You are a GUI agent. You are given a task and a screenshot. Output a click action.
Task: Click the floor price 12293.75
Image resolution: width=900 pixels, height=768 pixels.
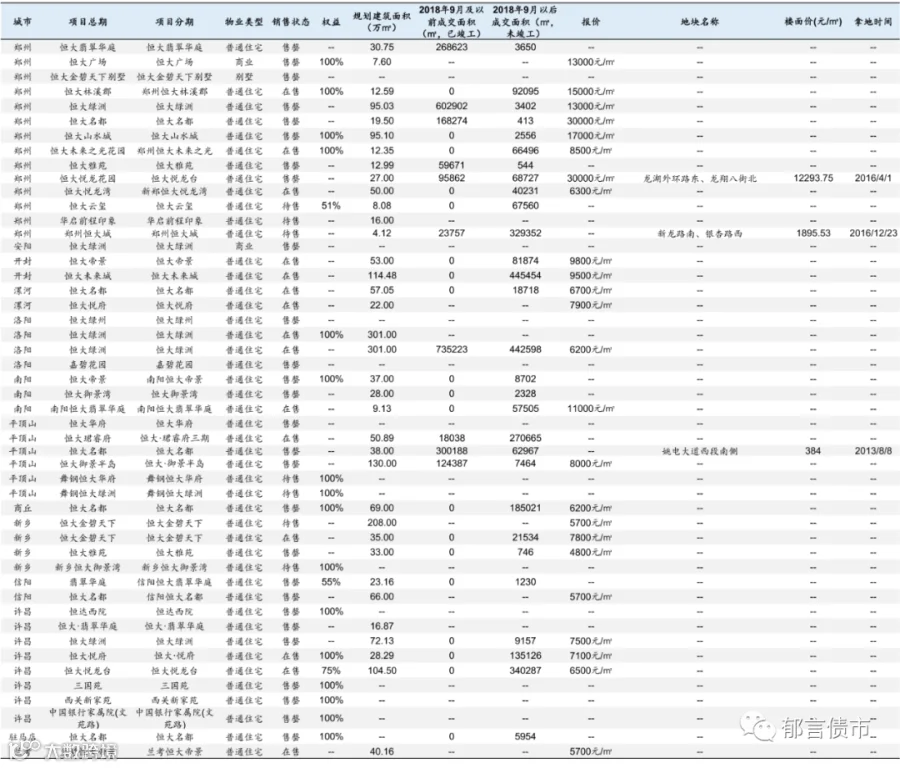[x=813, y=178]
